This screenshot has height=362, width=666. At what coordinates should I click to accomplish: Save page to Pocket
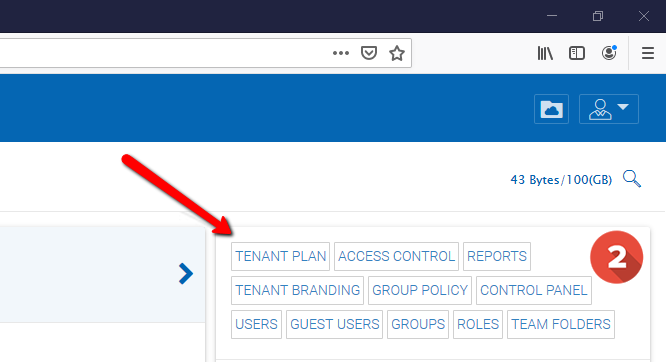(x=369, y=53)
